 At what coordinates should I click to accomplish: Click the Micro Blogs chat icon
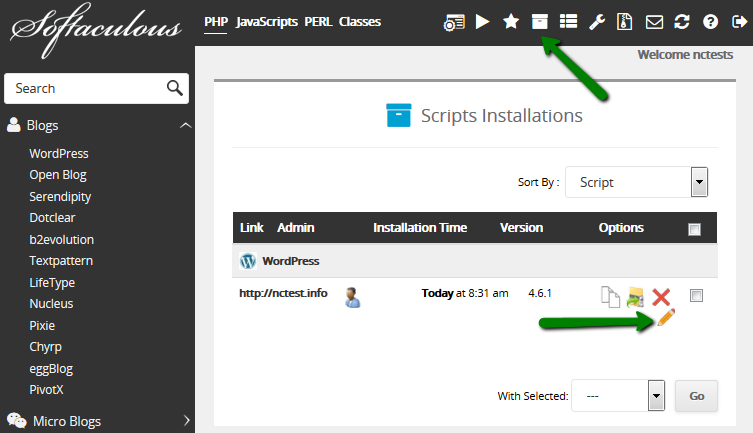[17, 421]
